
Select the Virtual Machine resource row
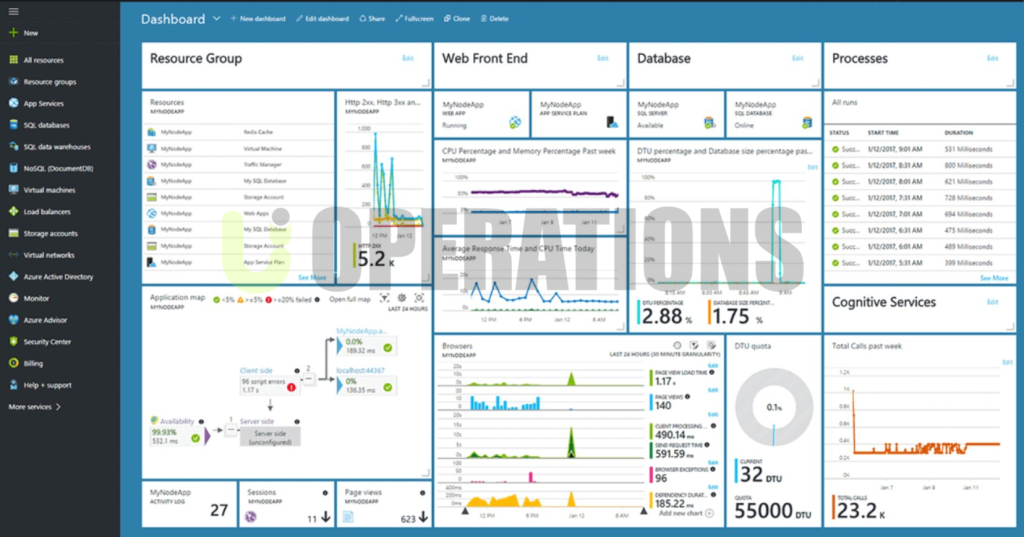coord(238,148)
